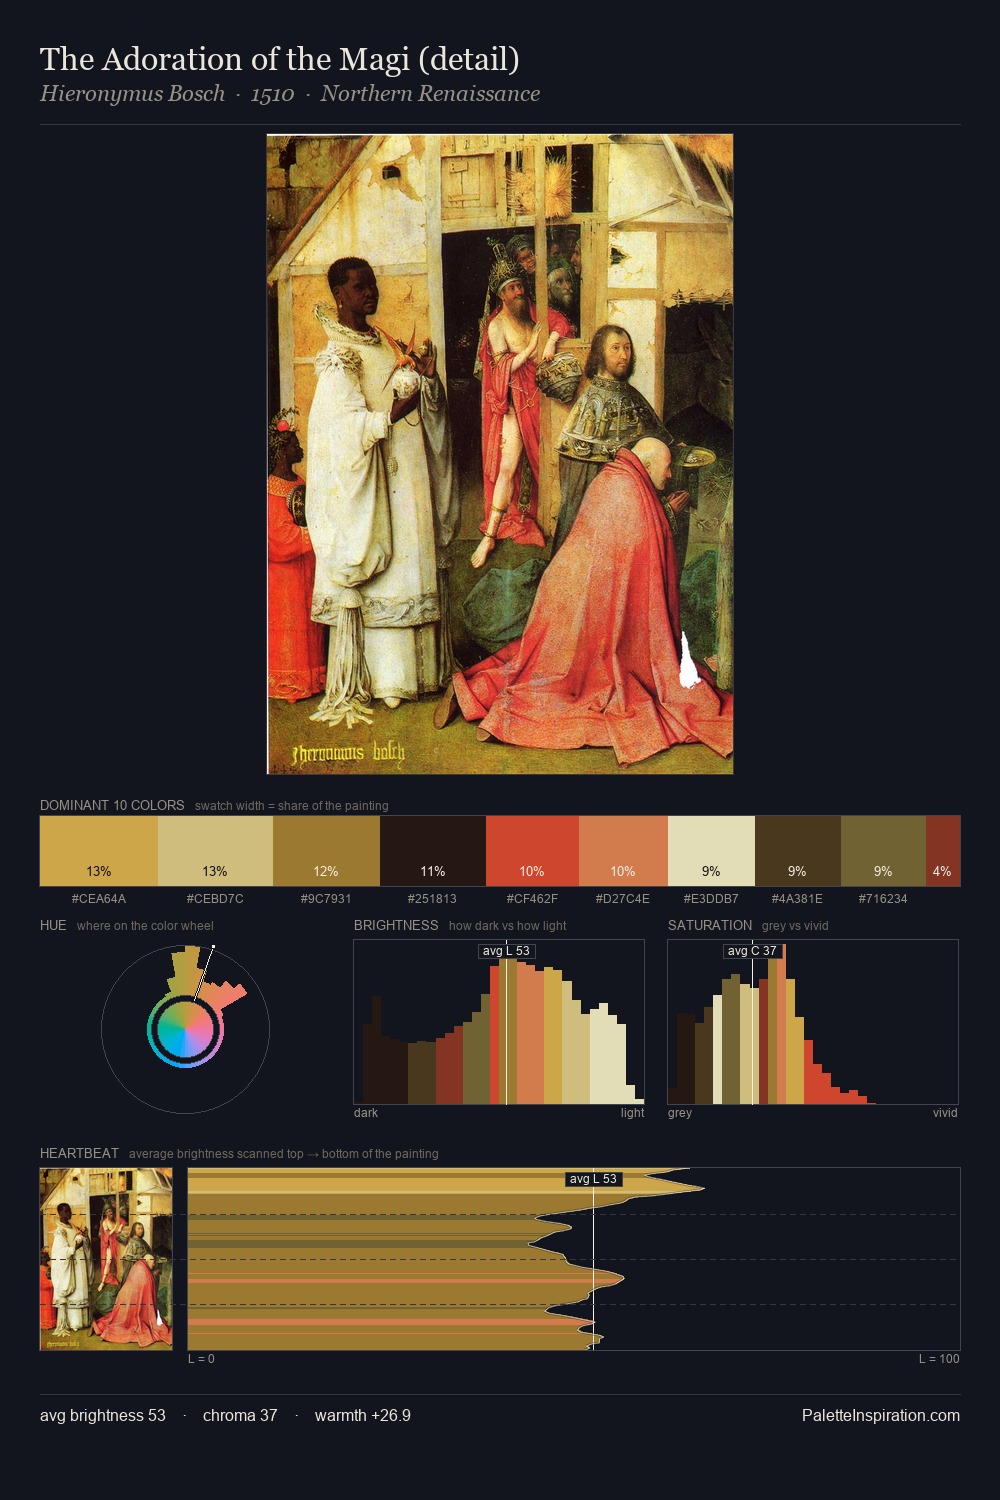Click the hex code '#E3DDB7' text
Image resolution: width=1000 pixels, height=1500 pixels.
click(711, 899)
